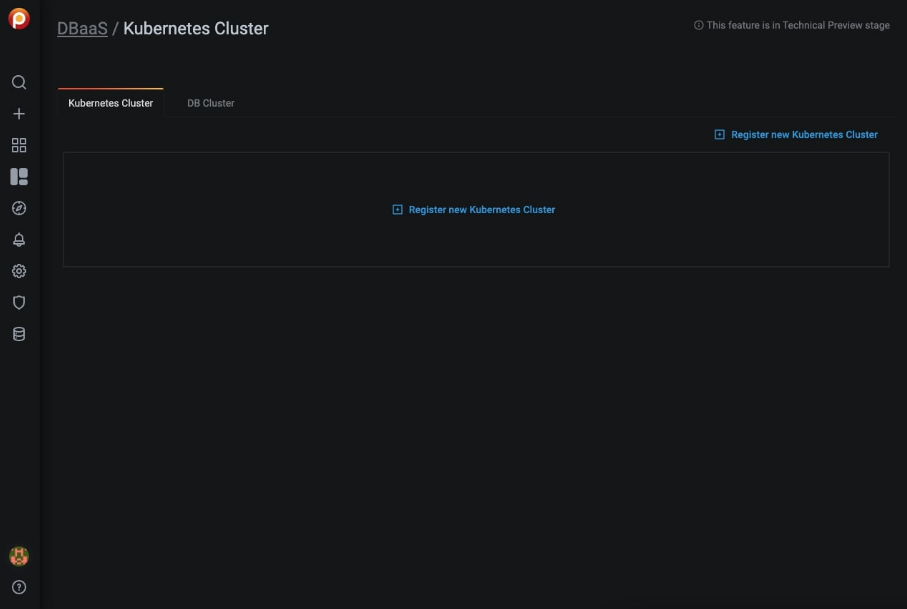Viewport: 907px width, 609px height.
Task: Switch to the DB Cluster tab
Action: [x=211, y=103]
